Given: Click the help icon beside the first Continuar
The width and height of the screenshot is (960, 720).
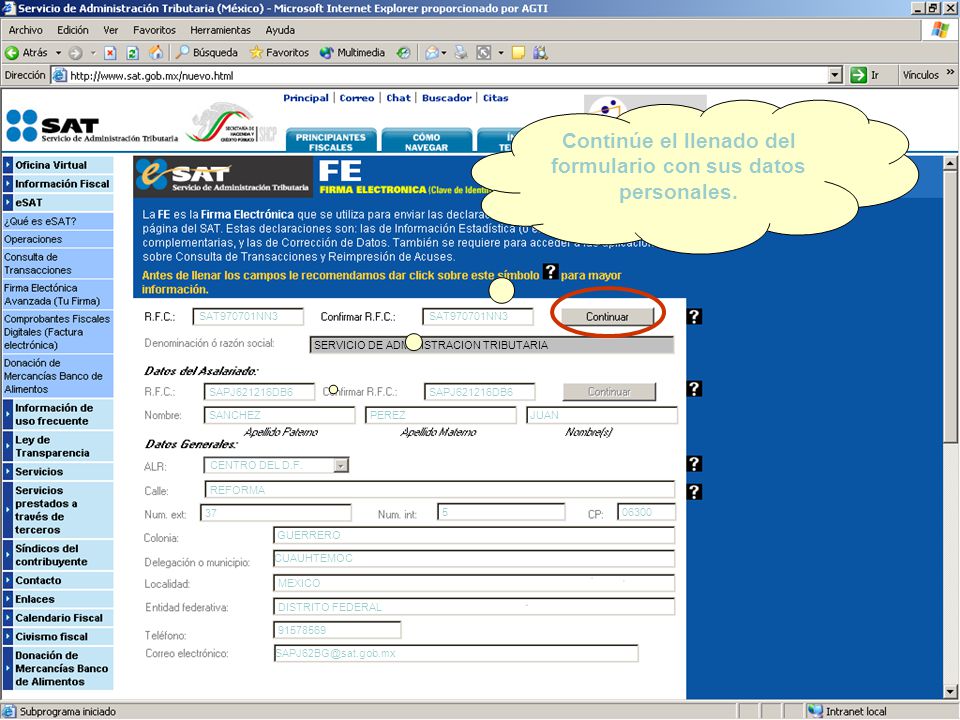Looking at the screenshot, I should pos(694,316).
